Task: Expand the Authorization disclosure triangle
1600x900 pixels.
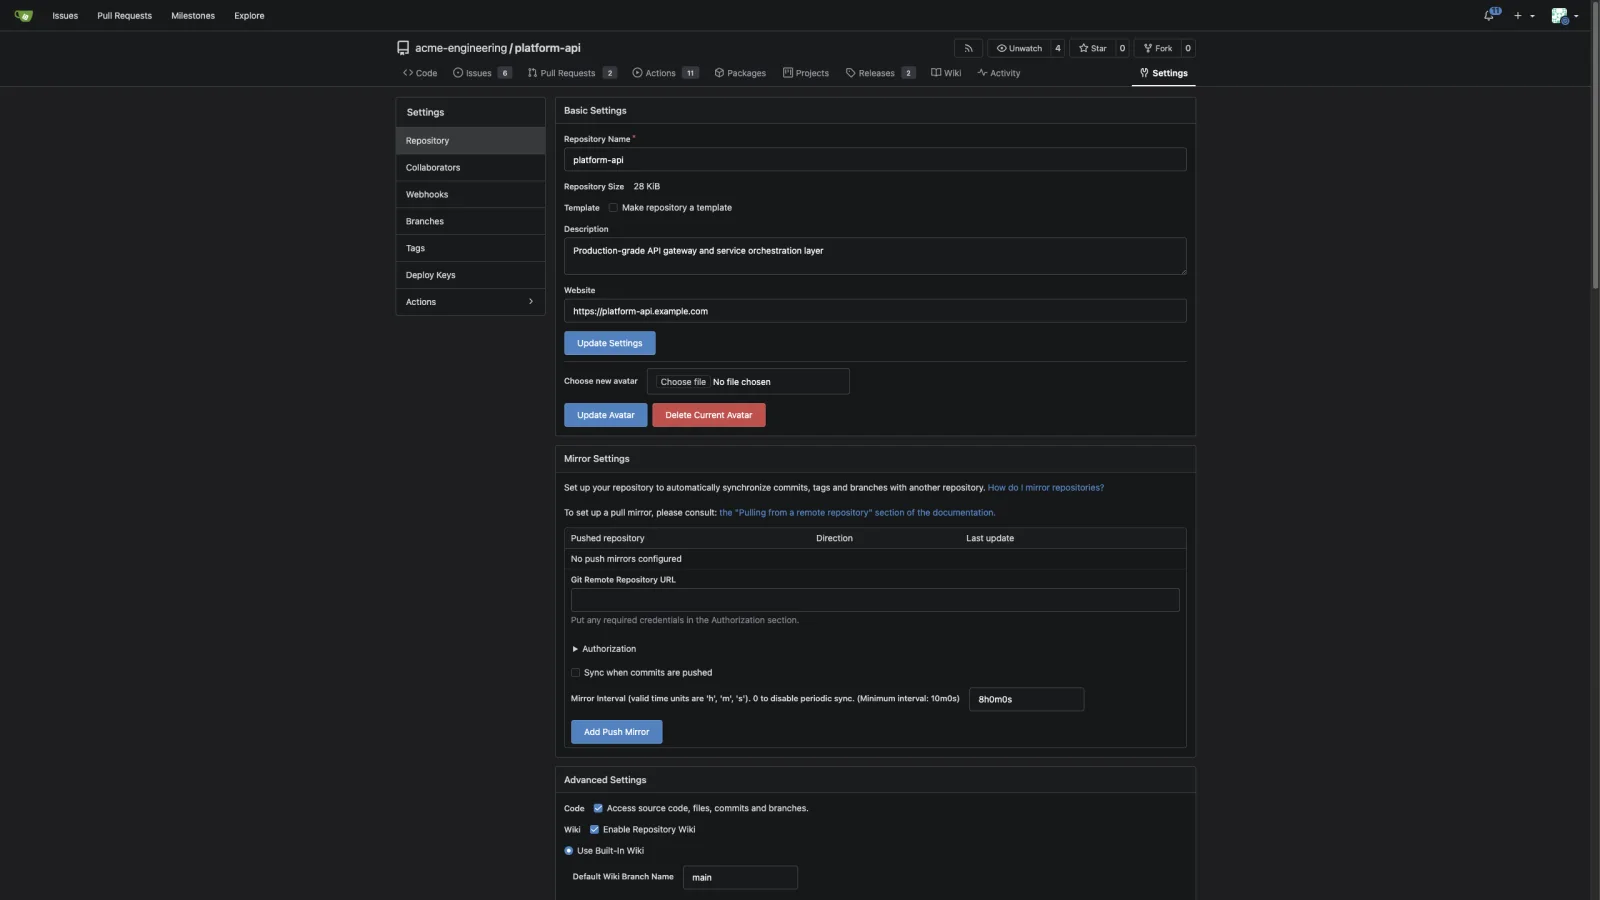Action: click(575, 649)
